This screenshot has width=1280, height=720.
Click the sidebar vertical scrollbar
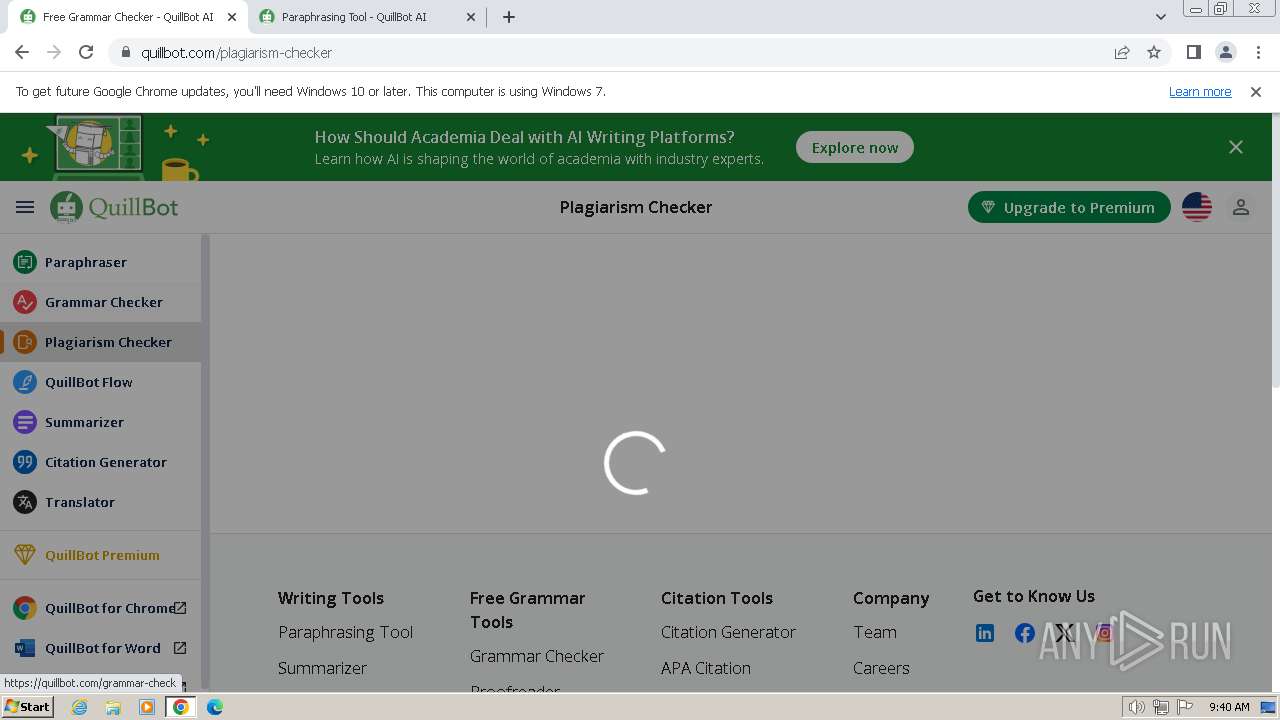tap(205, 460)
